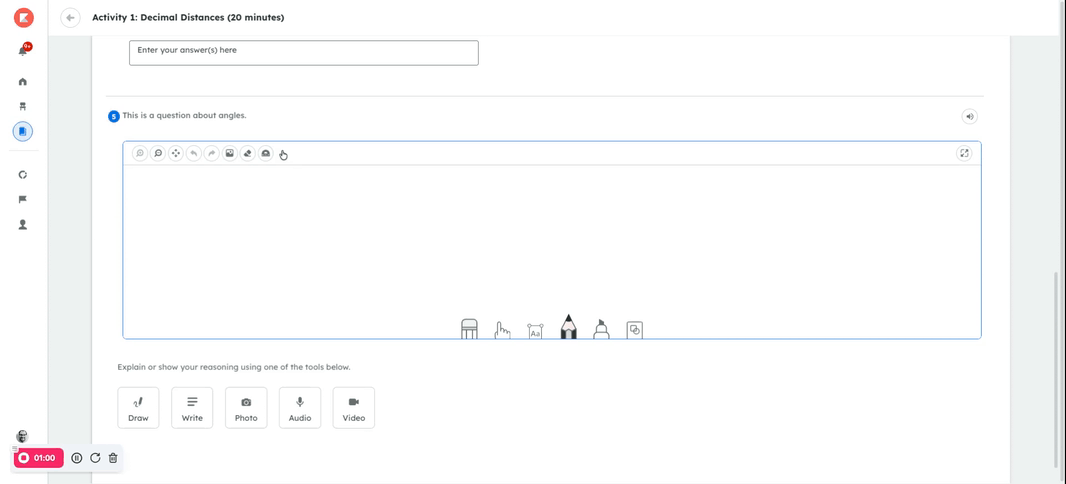The width and height of the screenshot is (1066, 484).
Task: Pick the text box tool at canvas bottom
Action: point(535,331)
